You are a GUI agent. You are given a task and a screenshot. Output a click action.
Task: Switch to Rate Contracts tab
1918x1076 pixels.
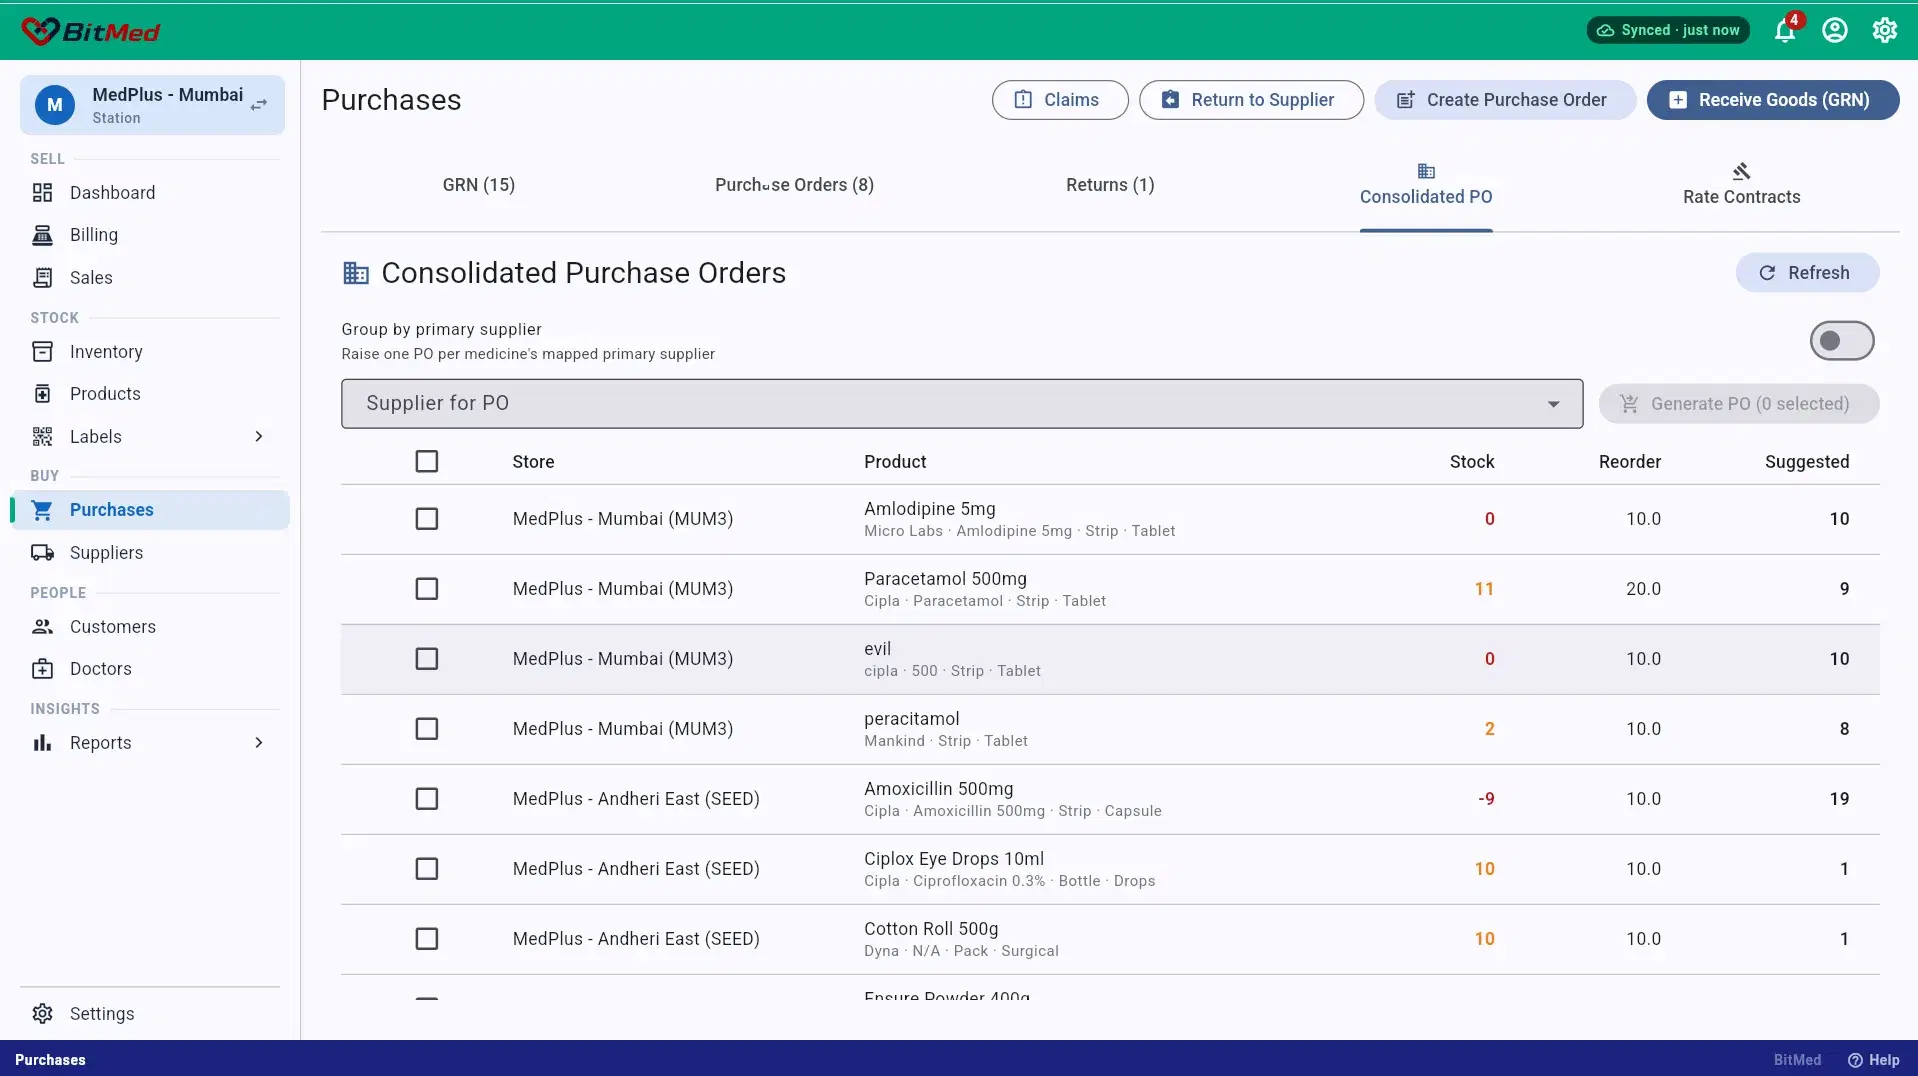tap(1741, 185)
